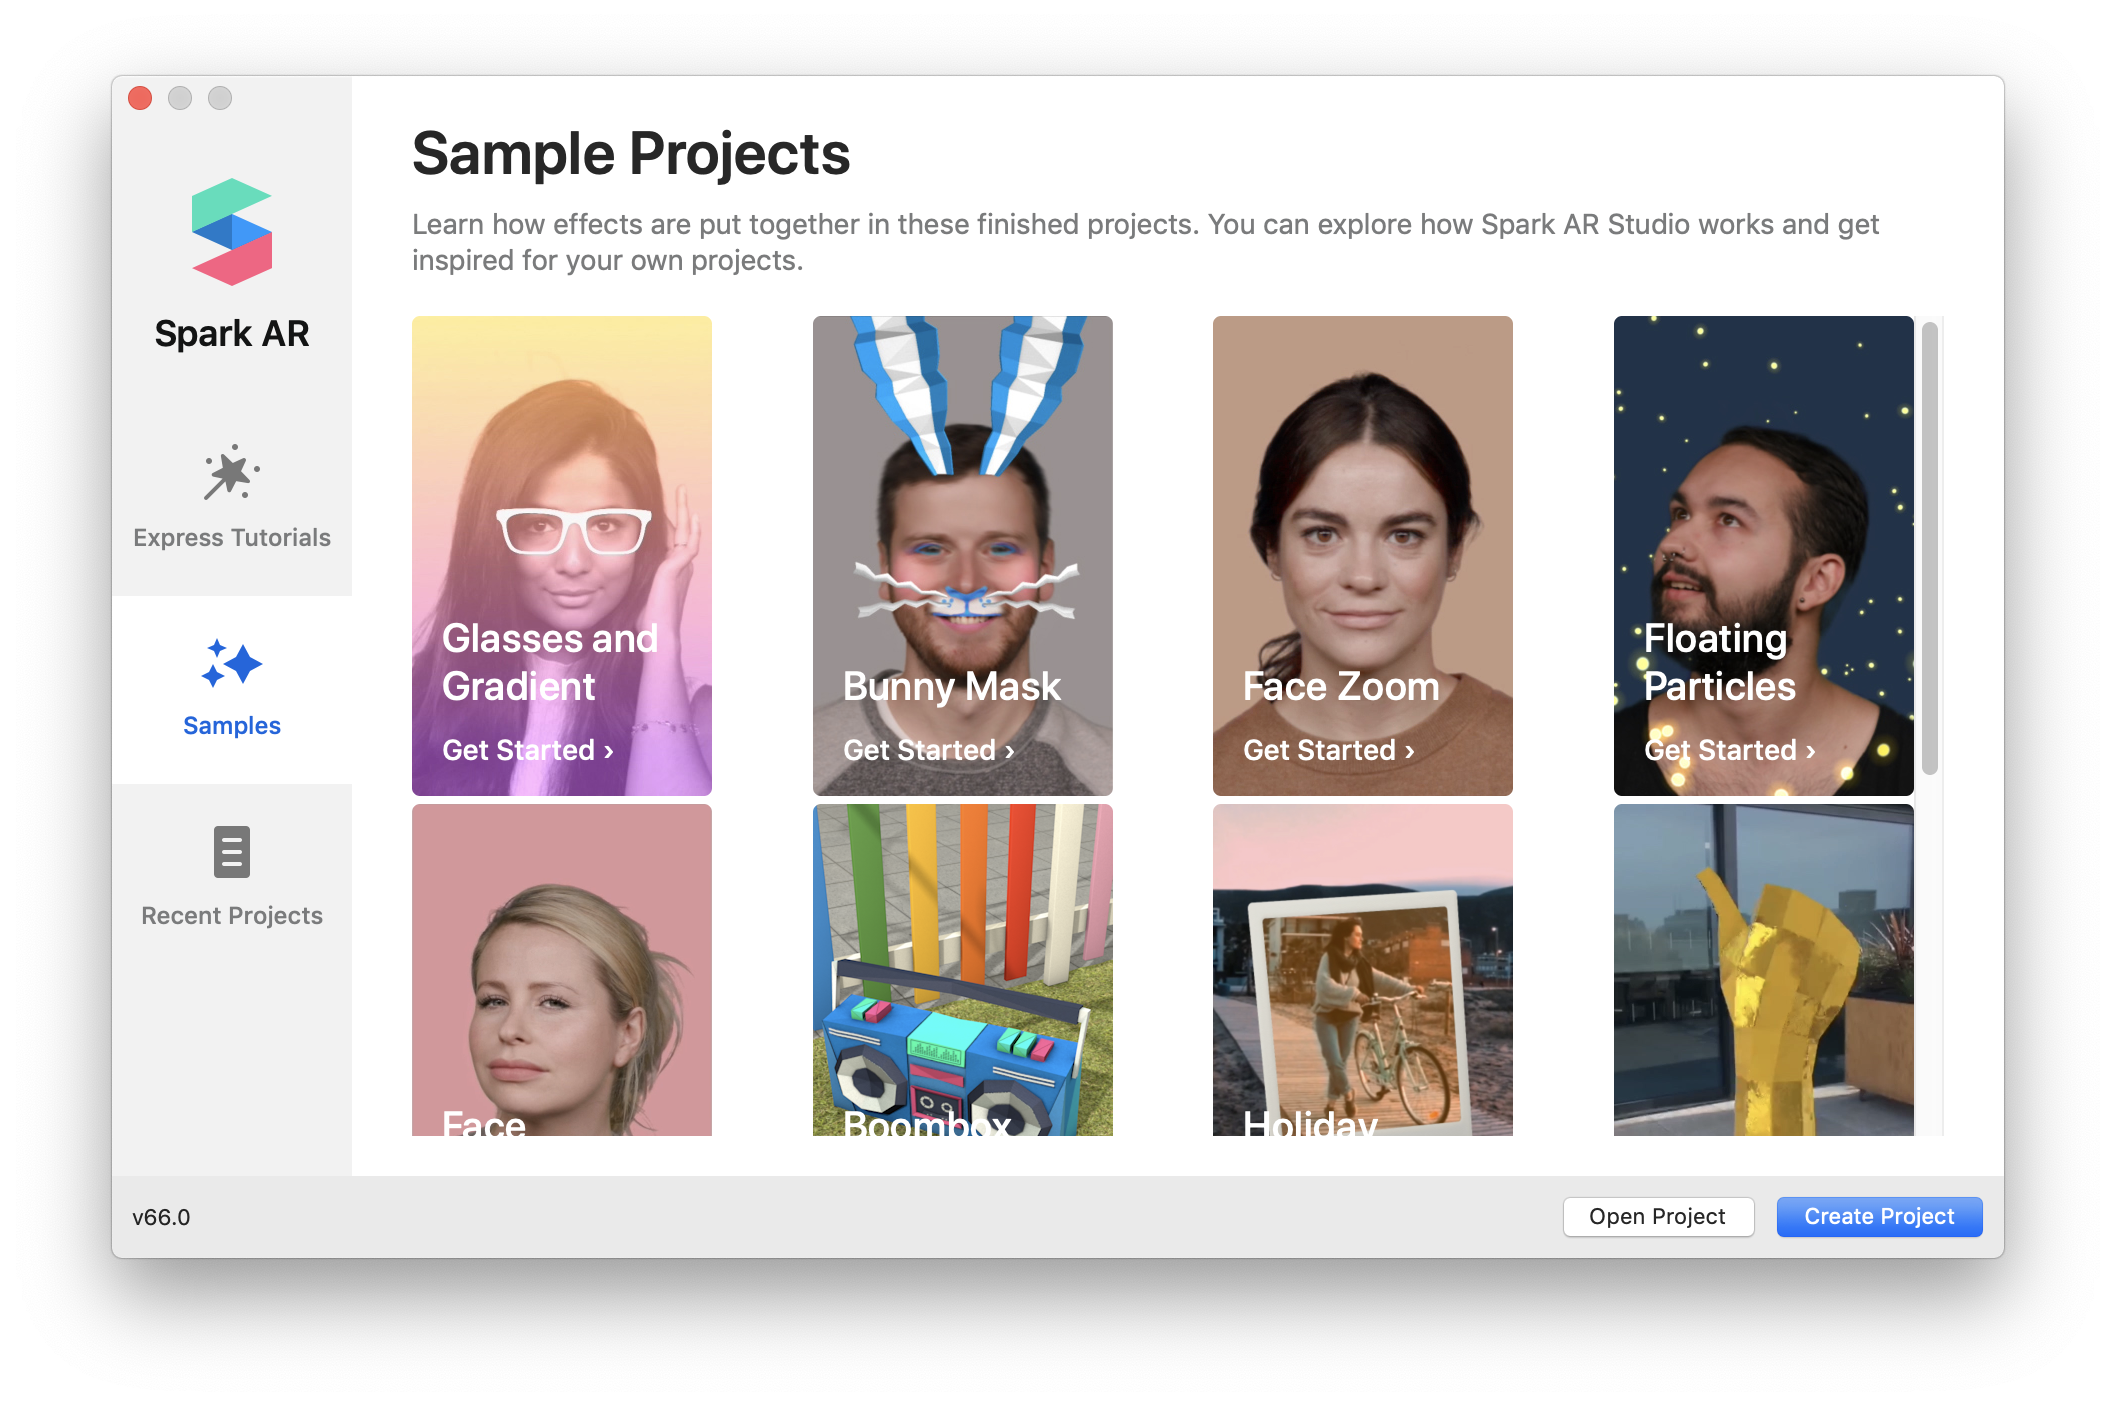The image size is (2116, 1406).
Task: Click Get Started under Floating Particles
Action: [x=1729, y=750]
